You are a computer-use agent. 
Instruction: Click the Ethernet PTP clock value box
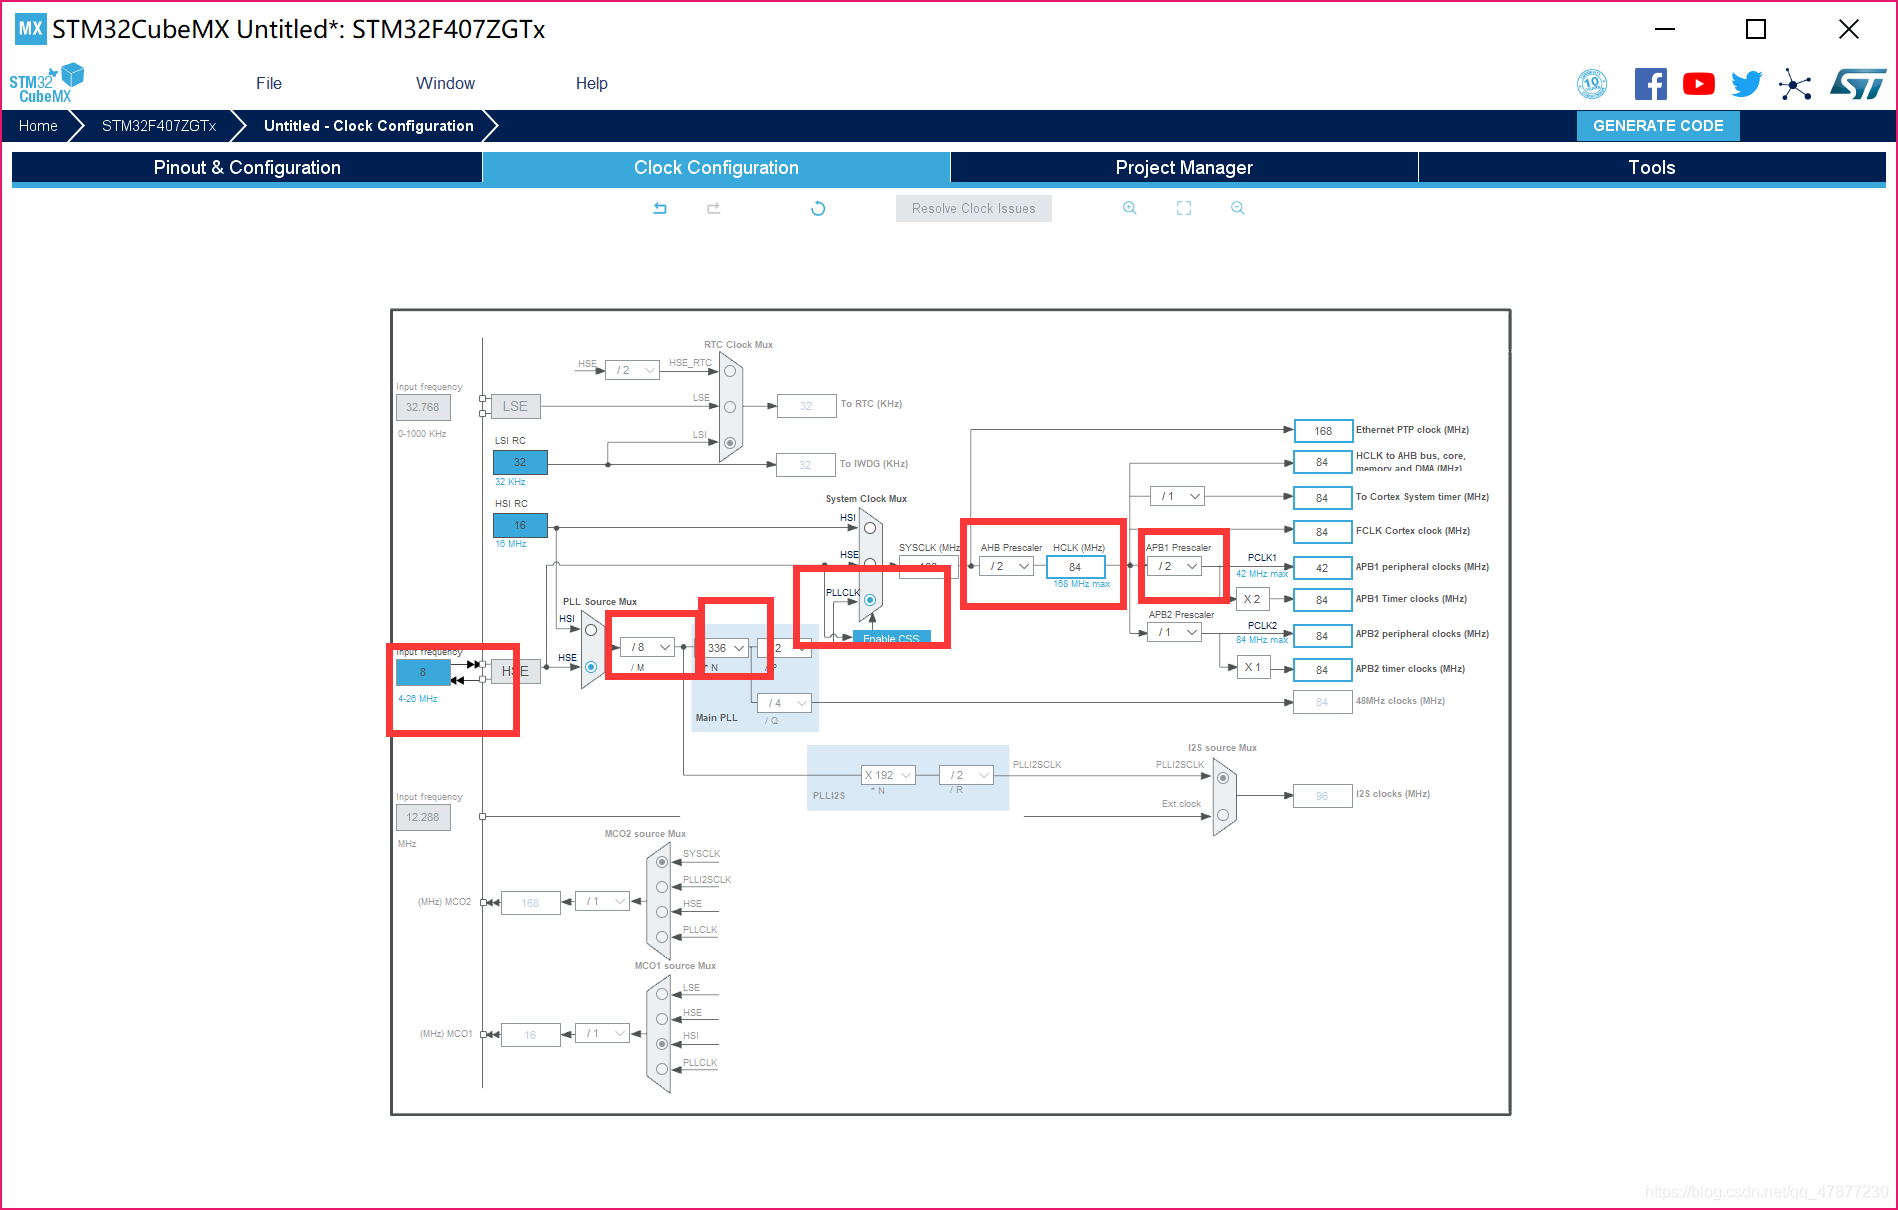coord(1323,431)
